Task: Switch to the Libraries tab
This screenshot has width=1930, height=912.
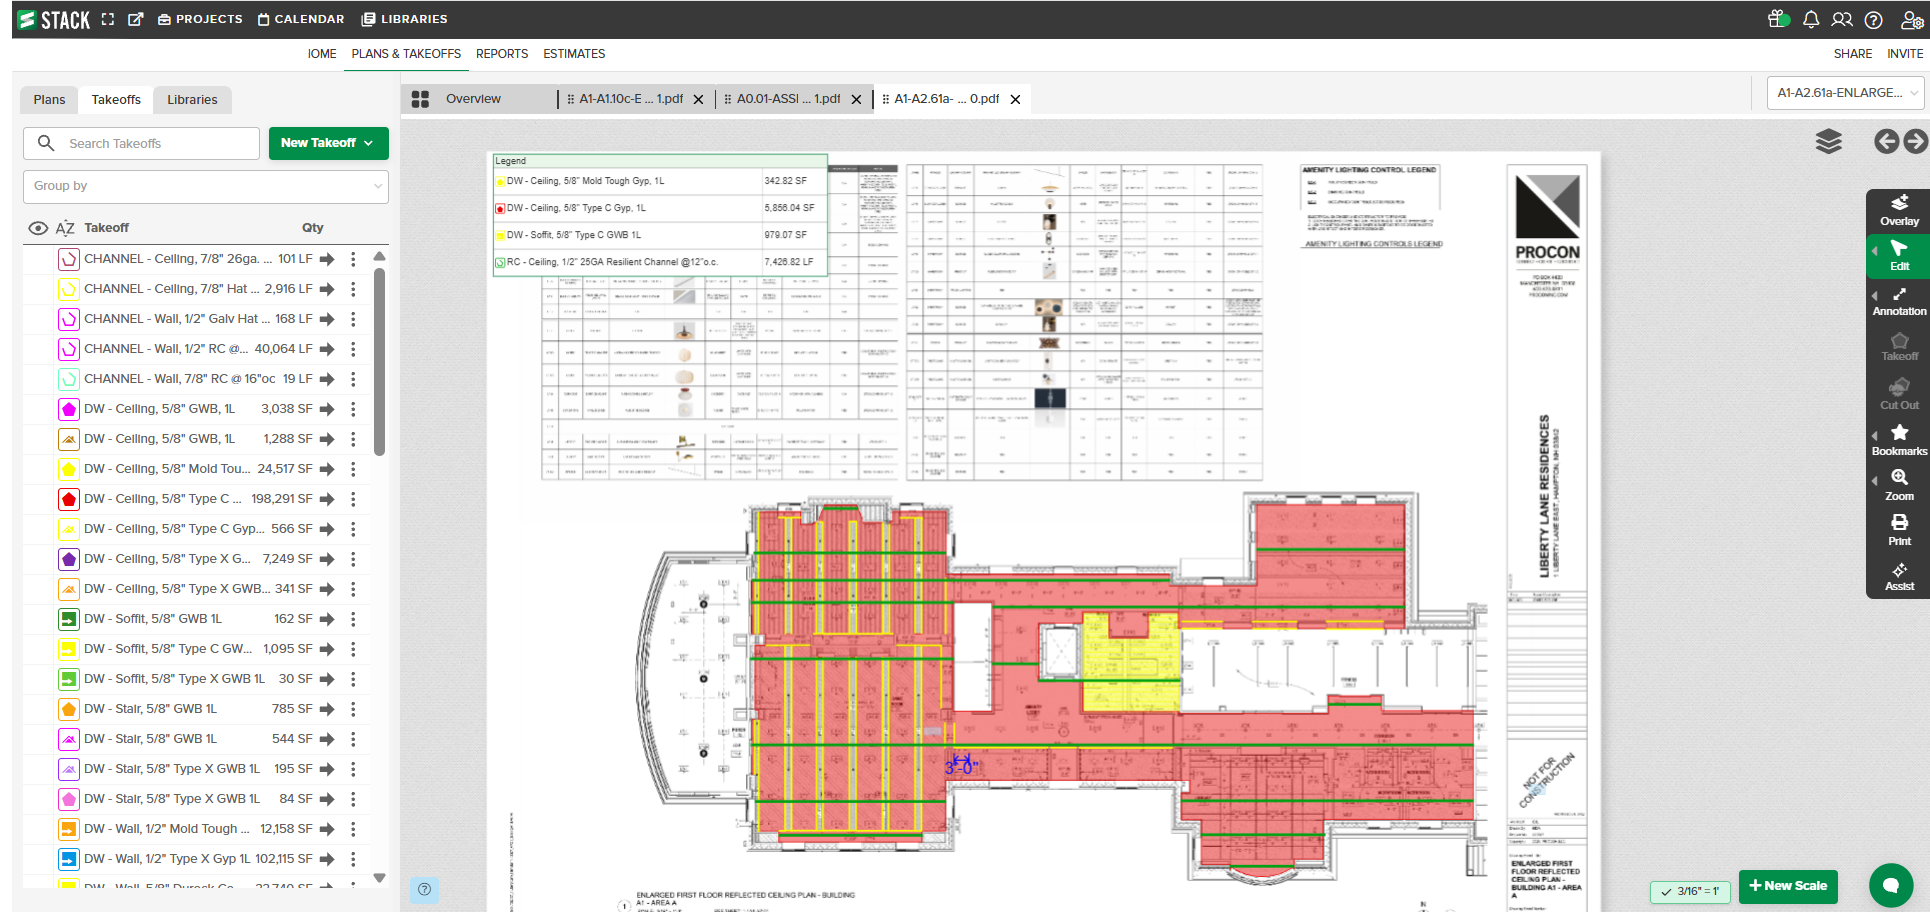Action: 192,100
